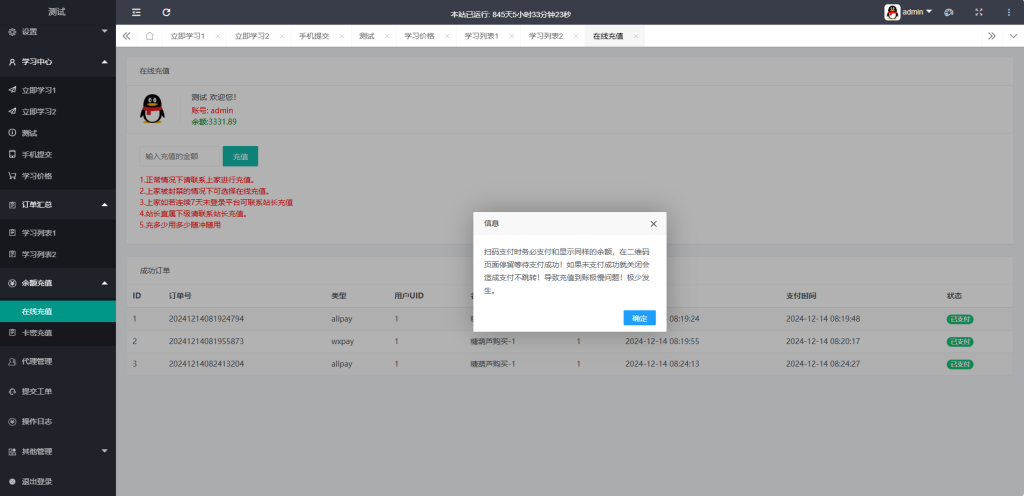This screenshot has width=1024, height=496.
Task: Open the admin user dropdown
Action: (x=908, y=12)
